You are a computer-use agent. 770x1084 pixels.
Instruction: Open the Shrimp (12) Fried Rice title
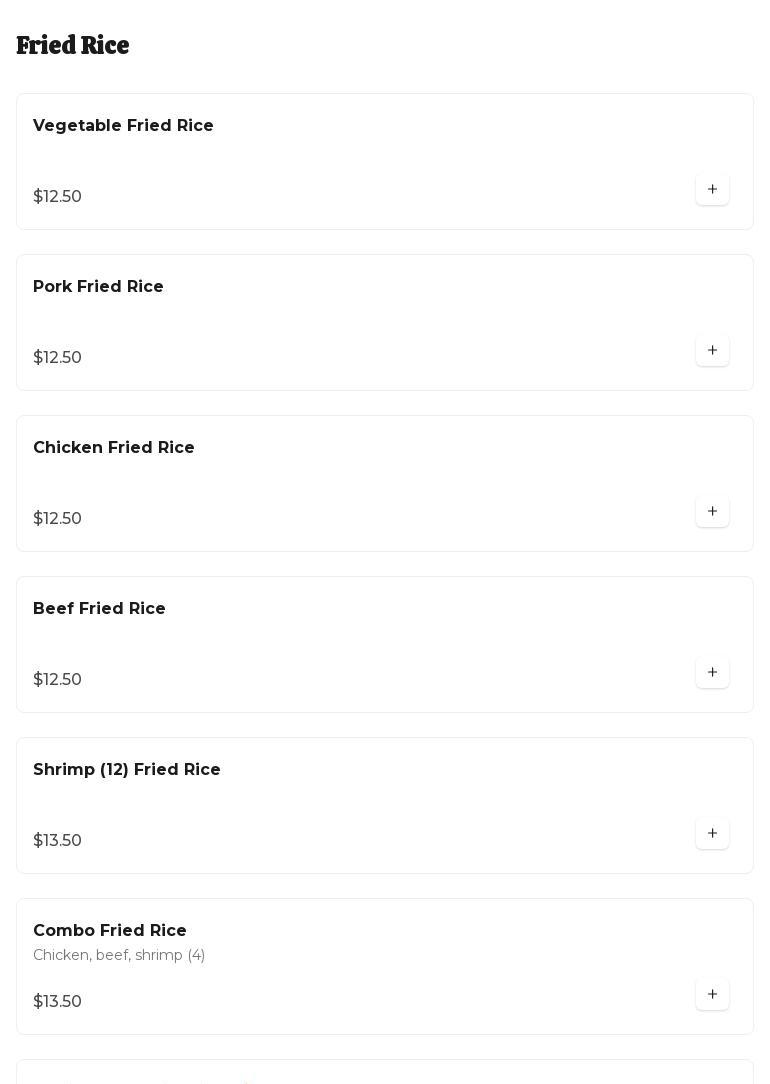pos(127,770)
